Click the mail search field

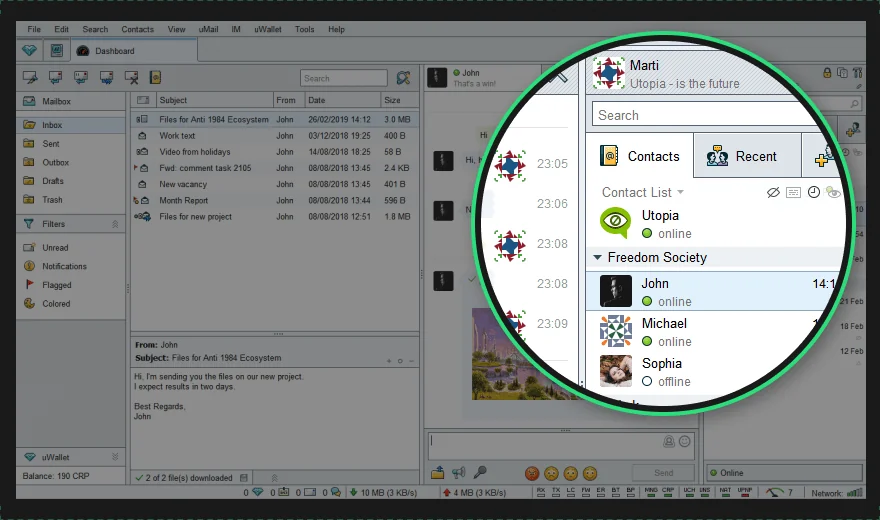click(343, 79)
